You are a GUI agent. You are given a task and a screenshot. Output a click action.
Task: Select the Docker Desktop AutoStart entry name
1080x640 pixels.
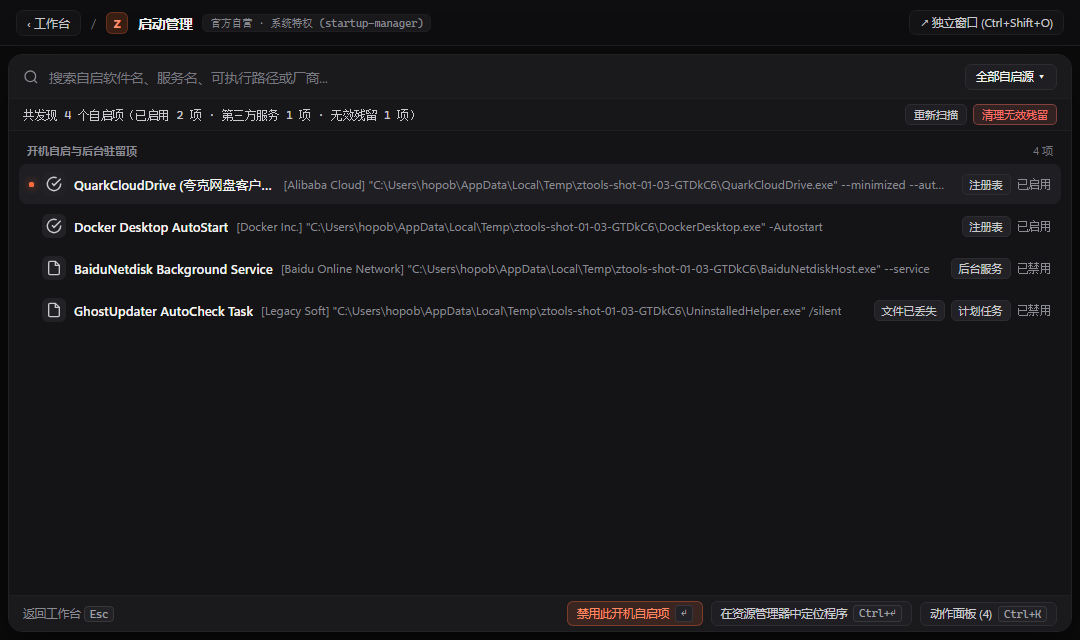(151, 227)
